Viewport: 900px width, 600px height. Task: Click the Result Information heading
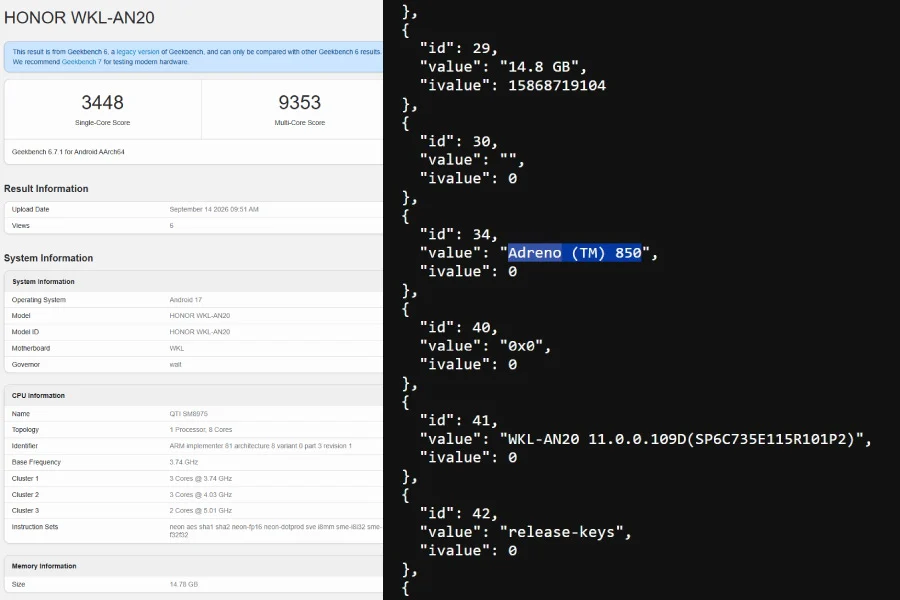point(46,189)
